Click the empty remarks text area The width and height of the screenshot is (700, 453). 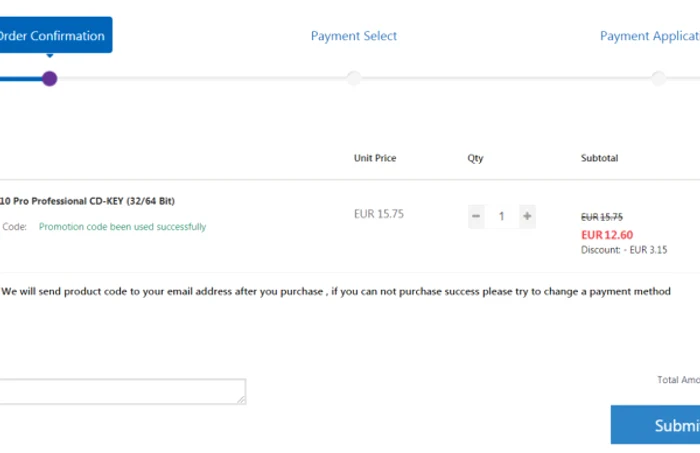tap(122, 391)
